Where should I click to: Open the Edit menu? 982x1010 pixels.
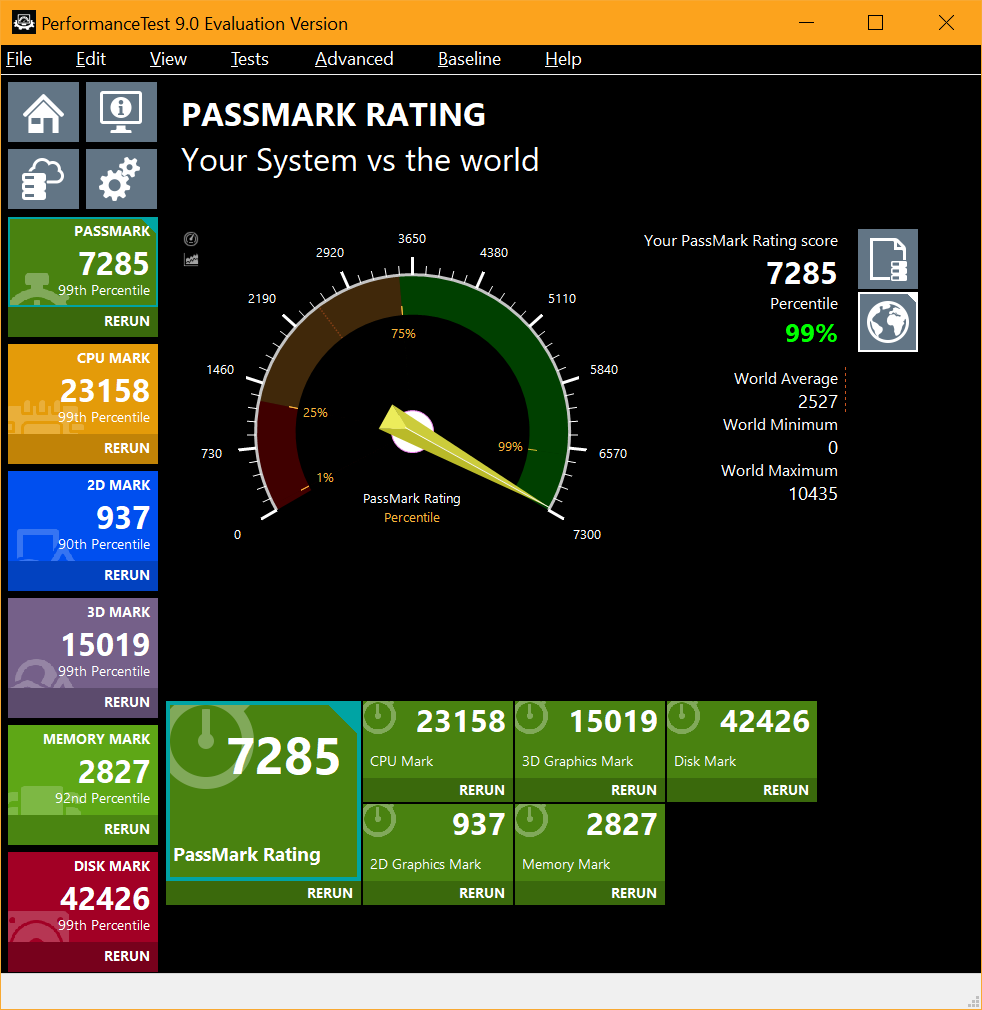[91, 59]
